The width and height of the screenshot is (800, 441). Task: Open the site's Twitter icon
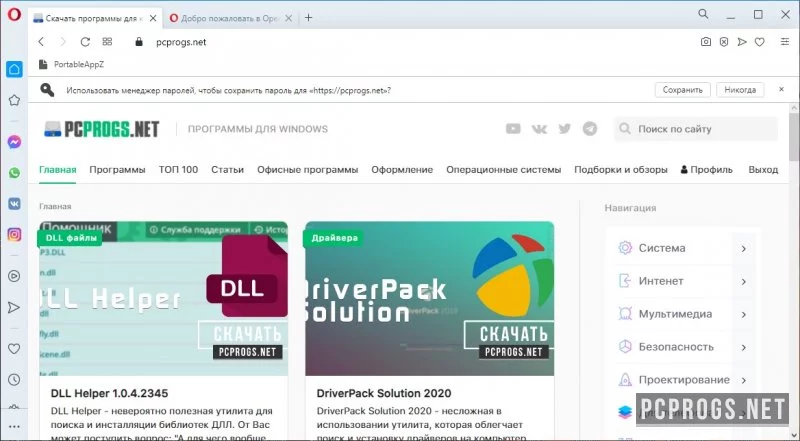coord(564,129)
